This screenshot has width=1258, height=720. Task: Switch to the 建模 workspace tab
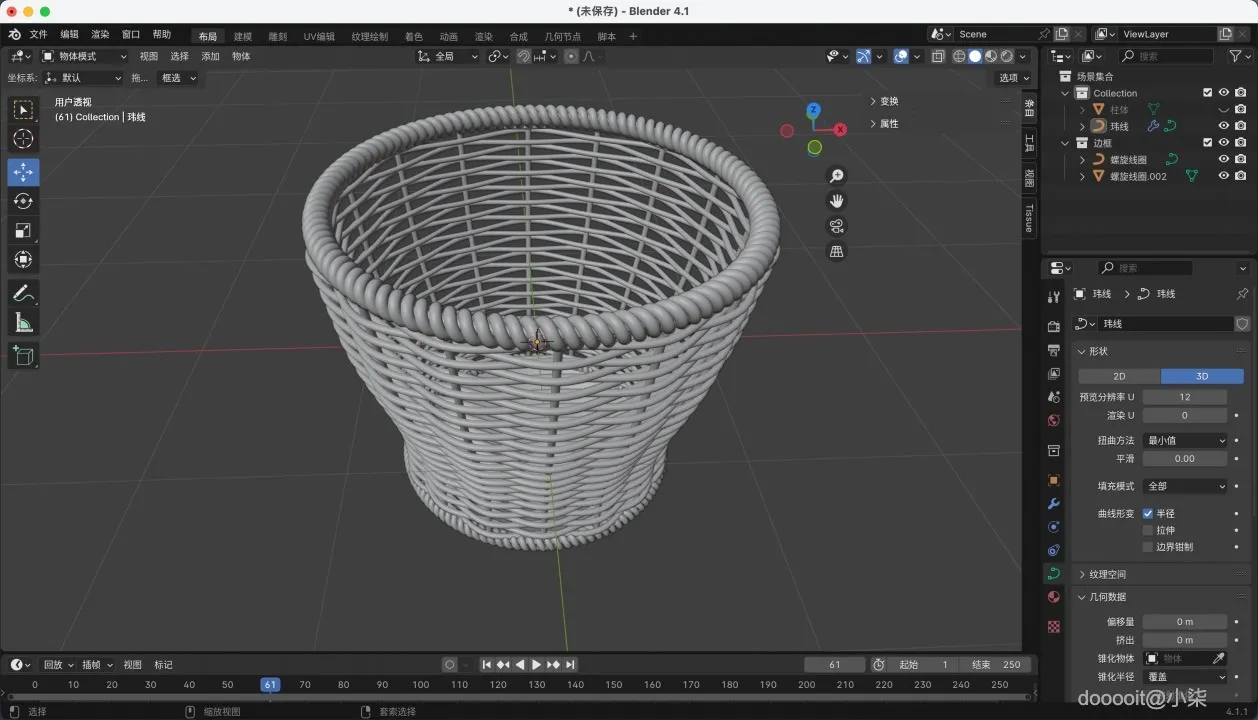pos(243,37)
